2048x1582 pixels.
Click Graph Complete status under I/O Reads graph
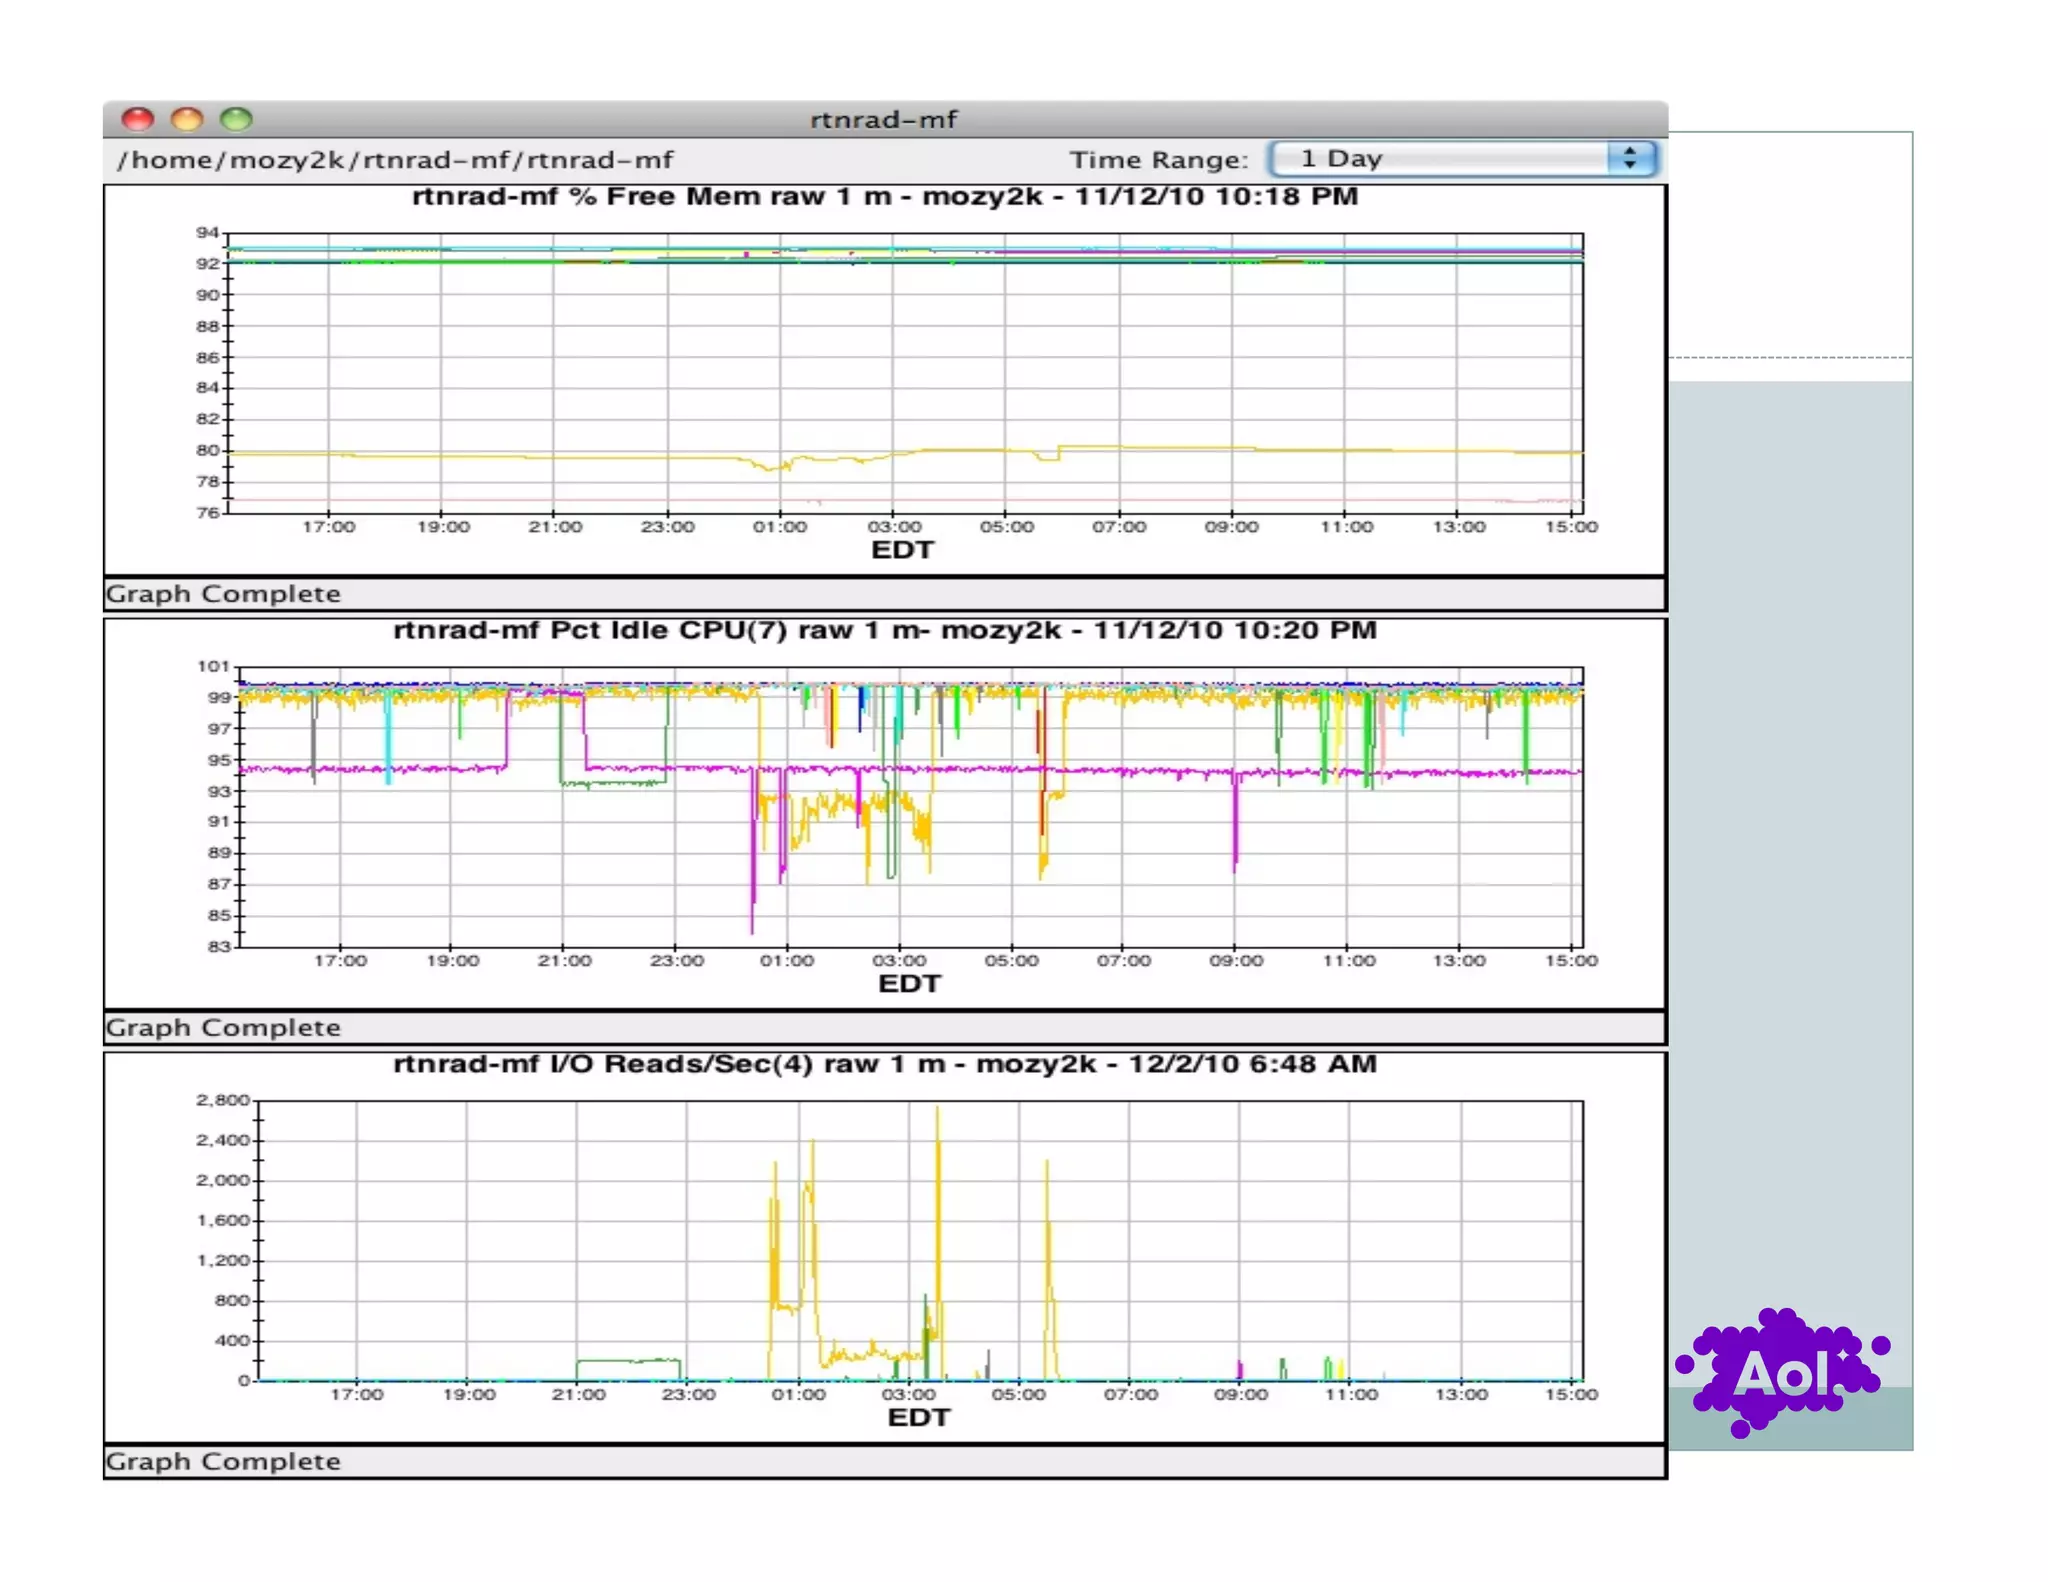[x=224, y=1462]
